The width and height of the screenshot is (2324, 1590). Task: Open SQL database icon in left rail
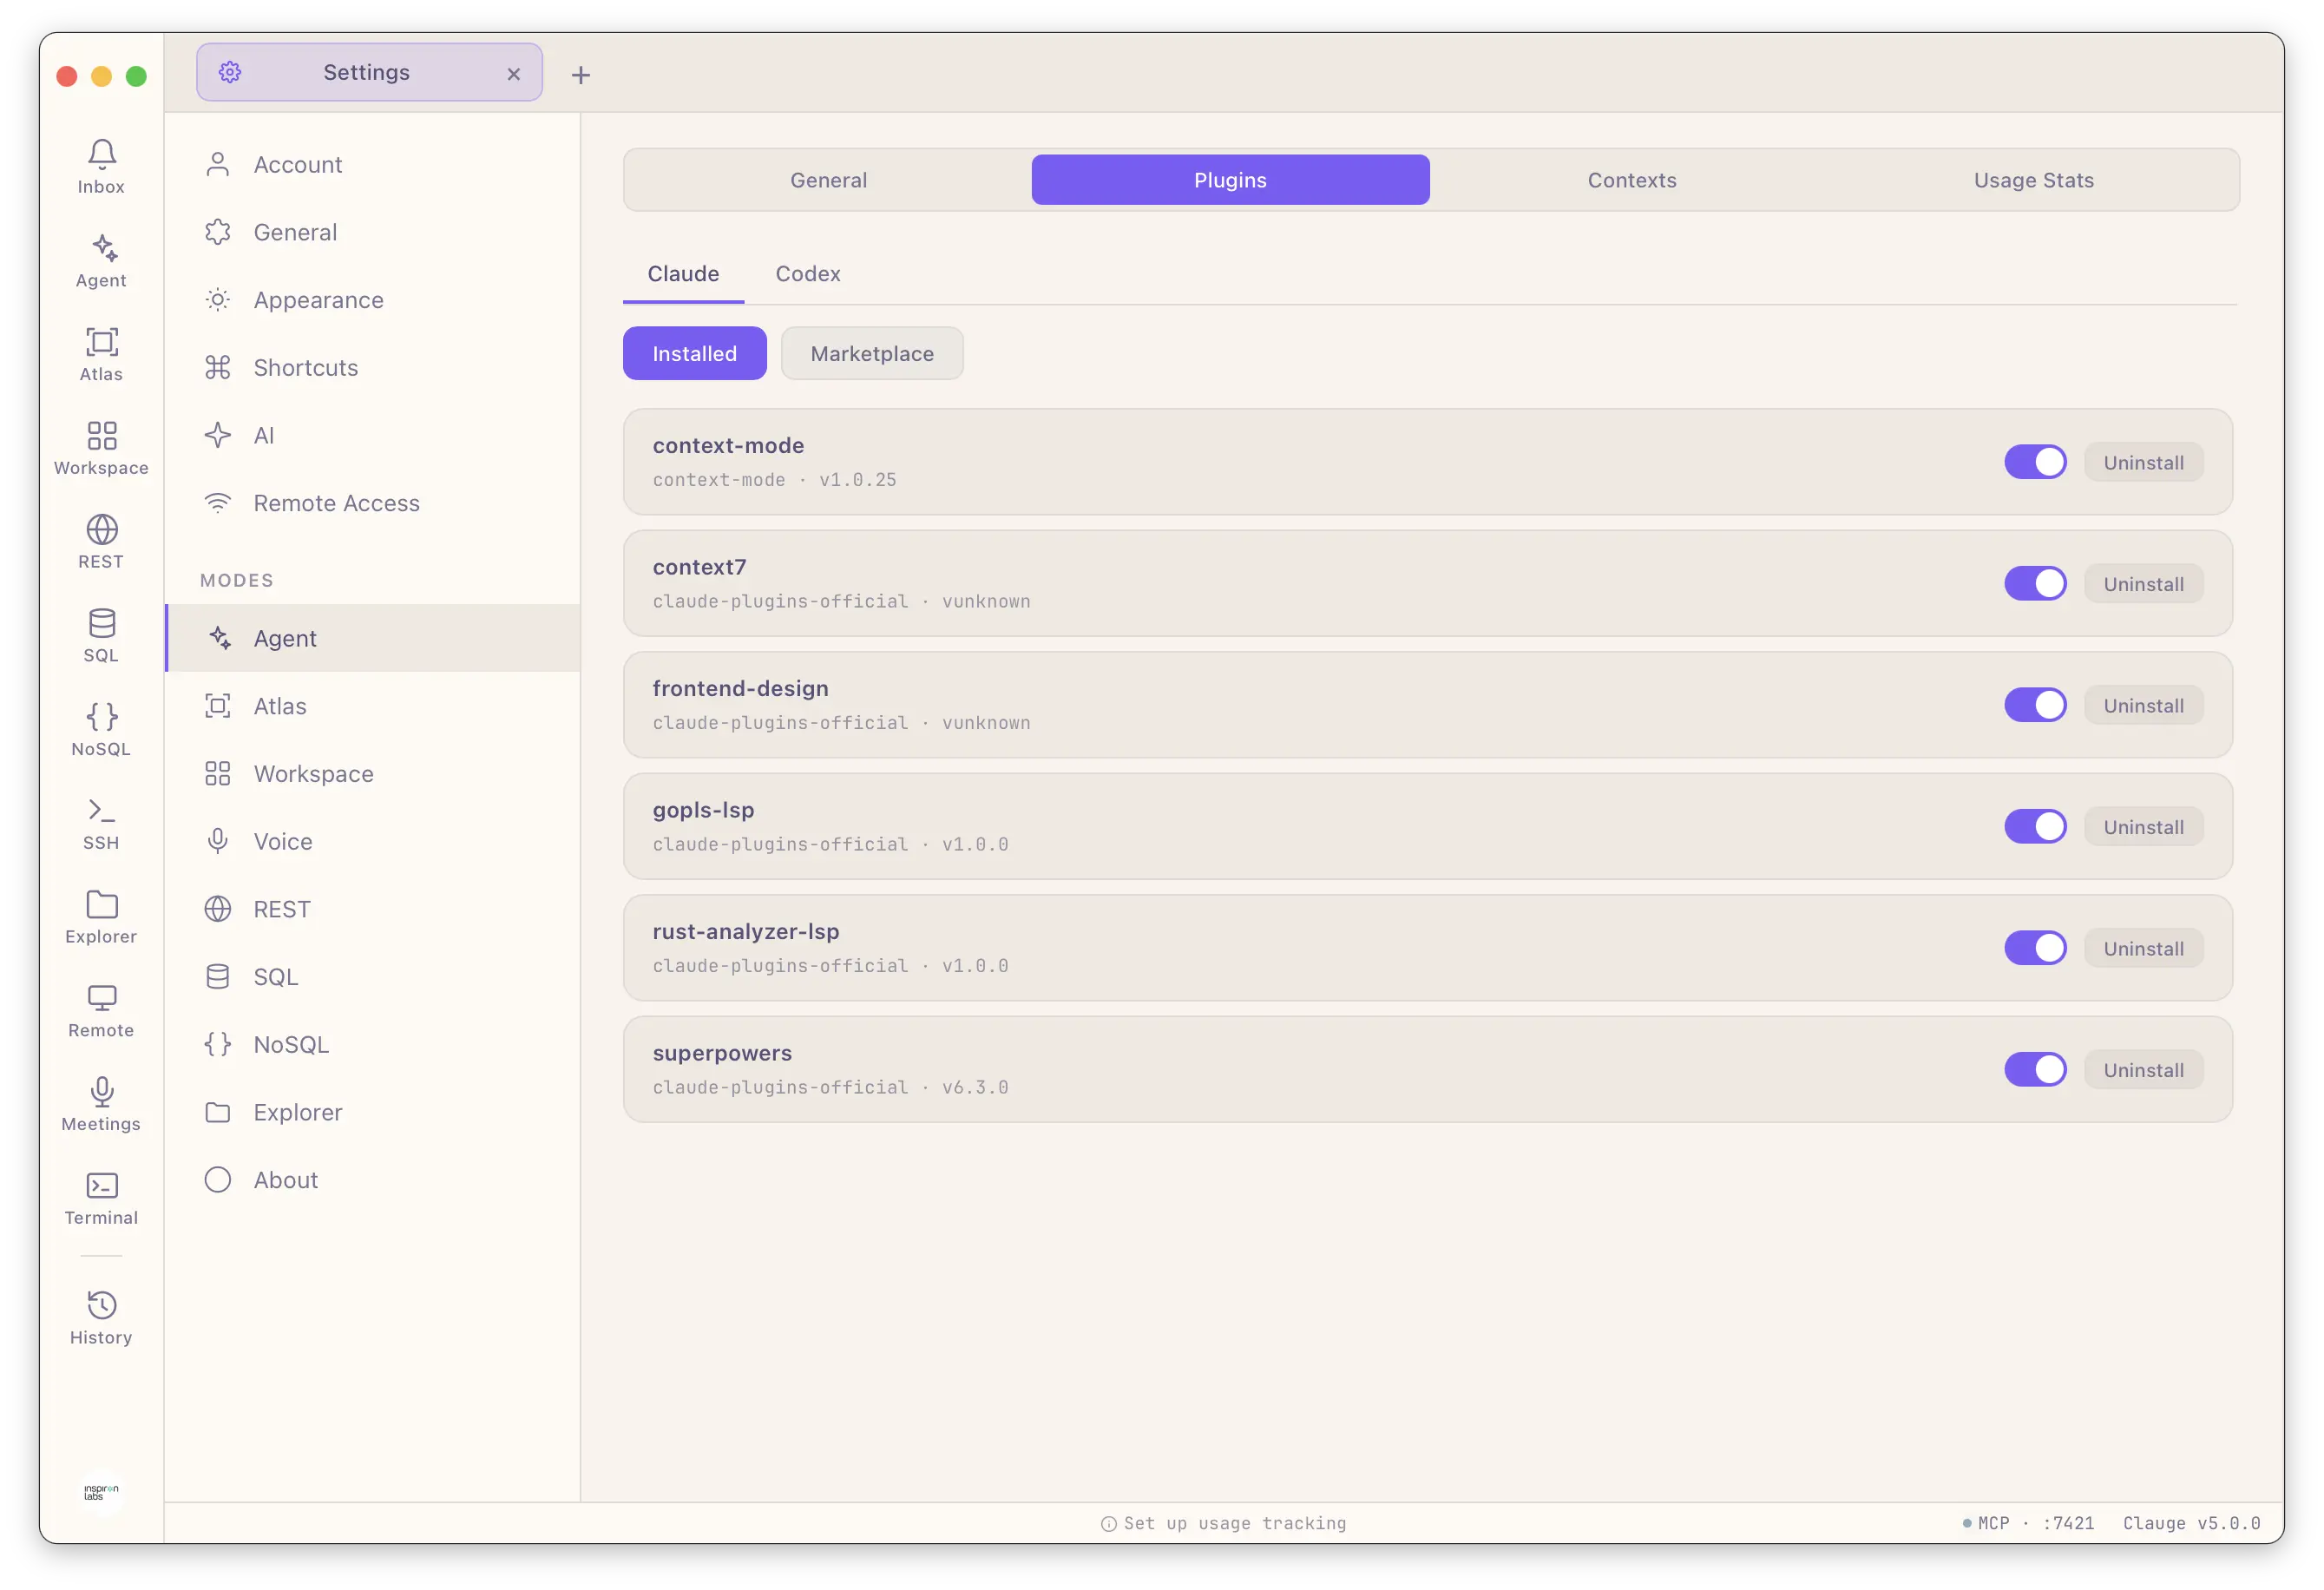101,635
